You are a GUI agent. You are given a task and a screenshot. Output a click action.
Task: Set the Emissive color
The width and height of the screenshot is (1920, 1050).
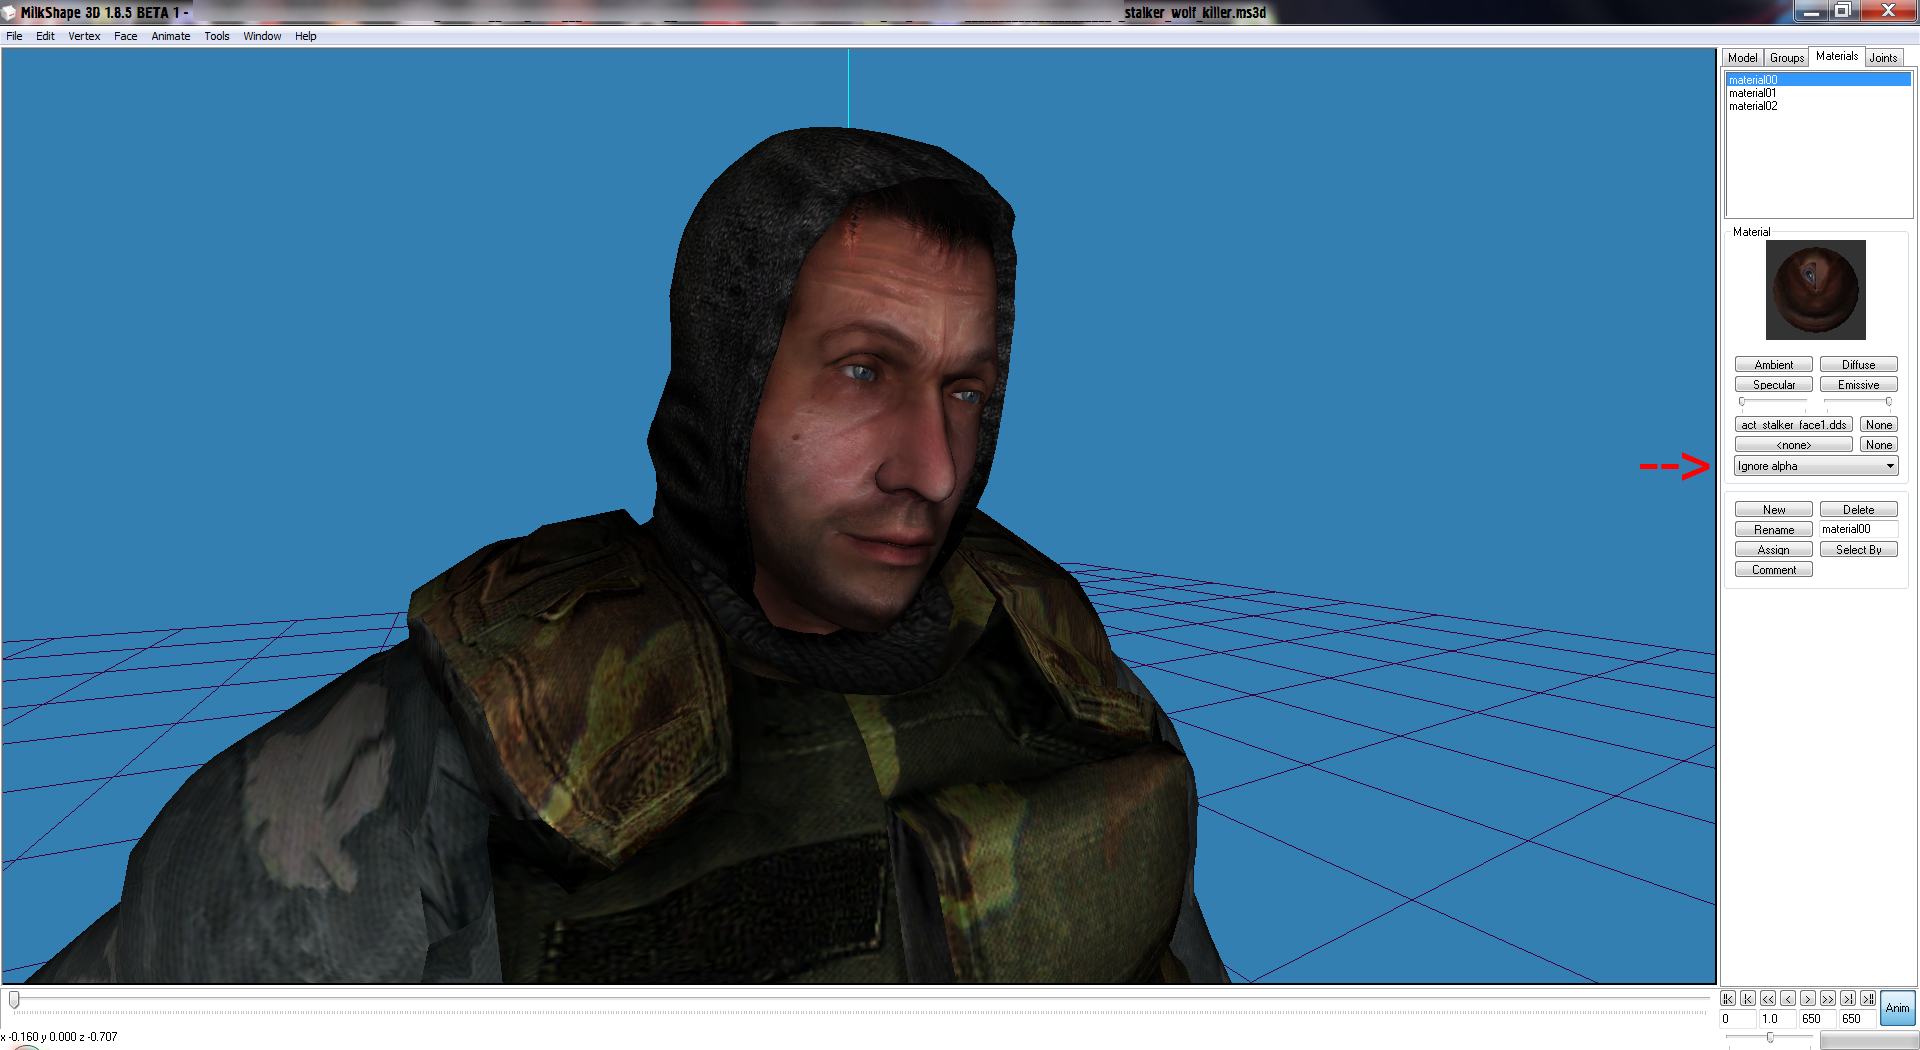[1859, 385]
